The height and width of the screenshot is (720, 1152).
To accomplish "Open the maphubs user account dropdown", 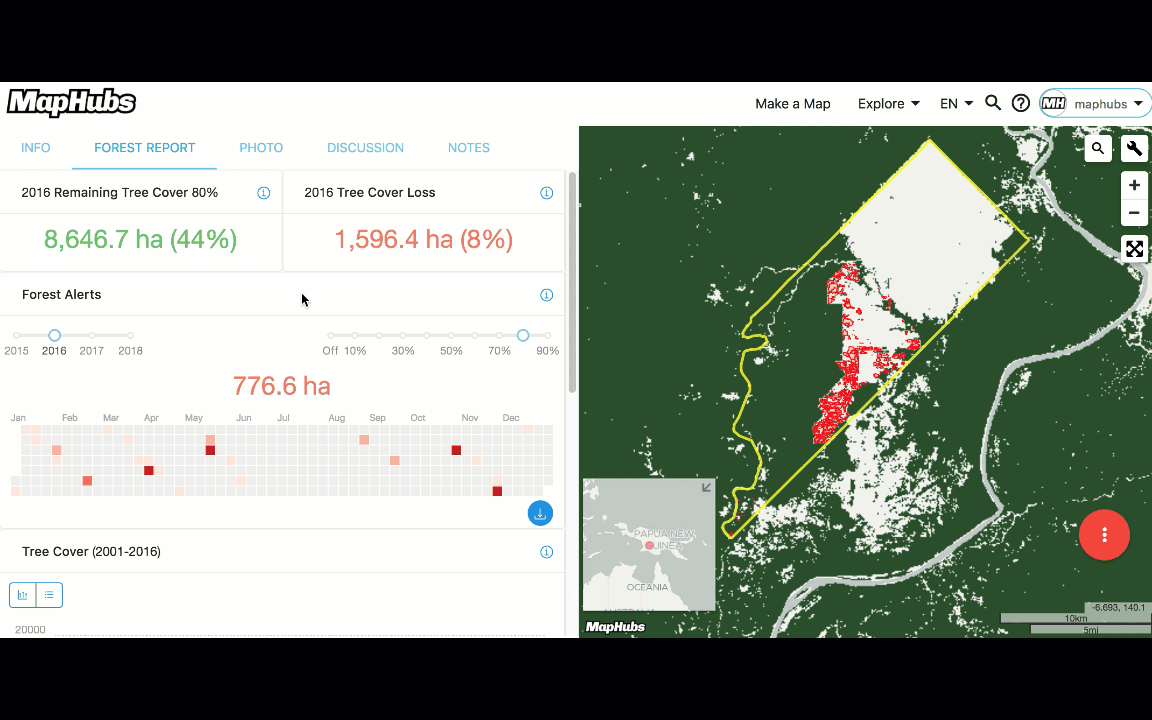I will (x=1095, y=104).
